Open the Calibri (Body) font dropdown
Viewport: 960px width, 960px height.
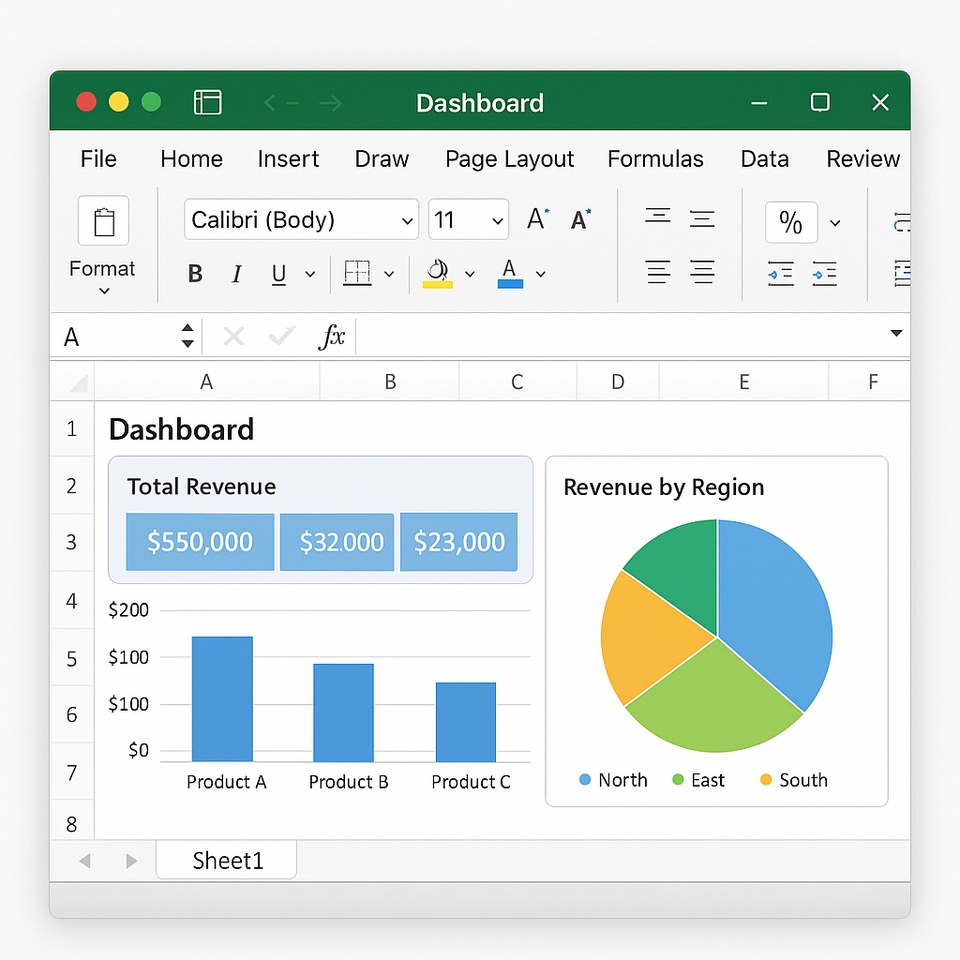coord(301,220)
